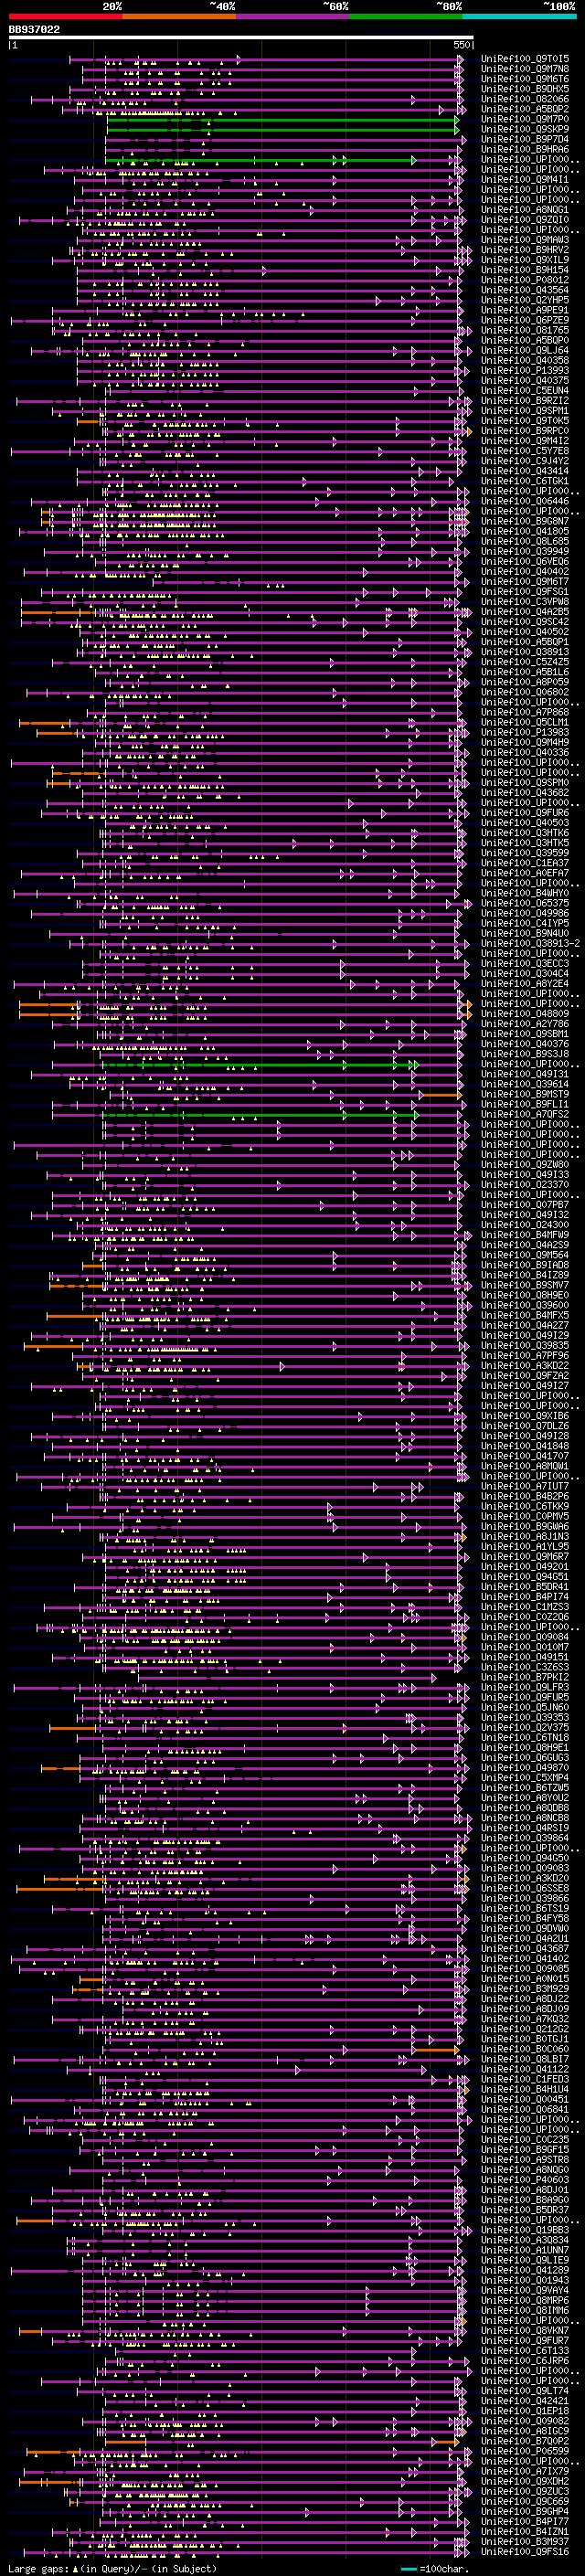Screen dimensions: 585x2576
Task: Click label UniRef100_B9RZI2
Action: (x=525, y=401)
